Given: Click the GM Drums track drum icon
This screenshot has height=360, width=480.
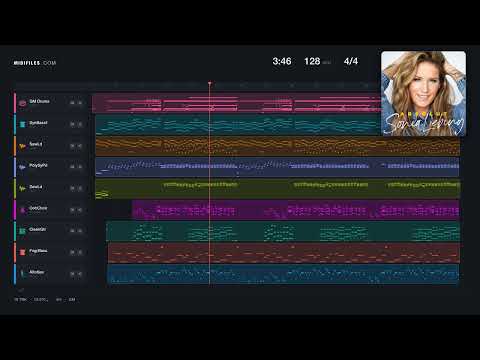Looking at the screenshot, I should (x=23, y=103).
